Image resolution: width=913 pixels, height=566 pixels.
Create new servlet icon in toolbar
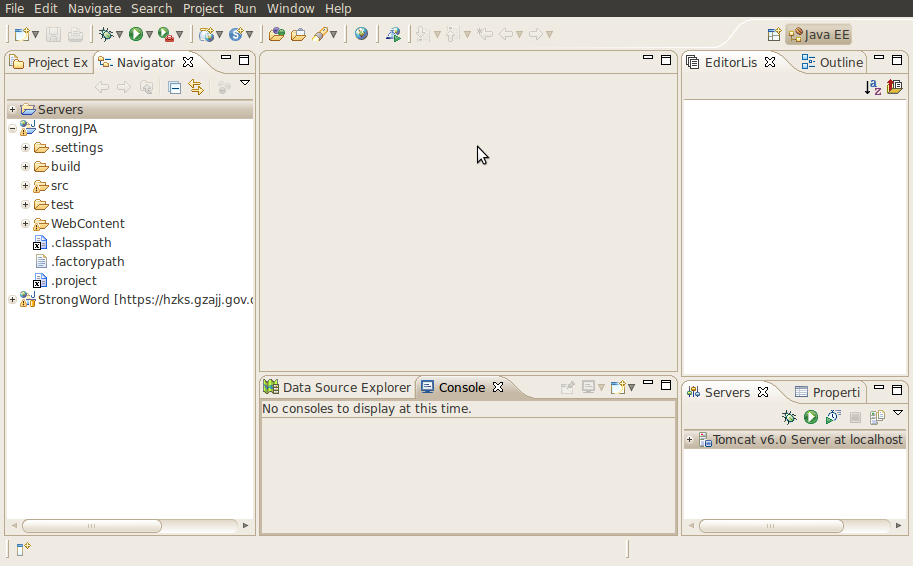click(236, 34)
